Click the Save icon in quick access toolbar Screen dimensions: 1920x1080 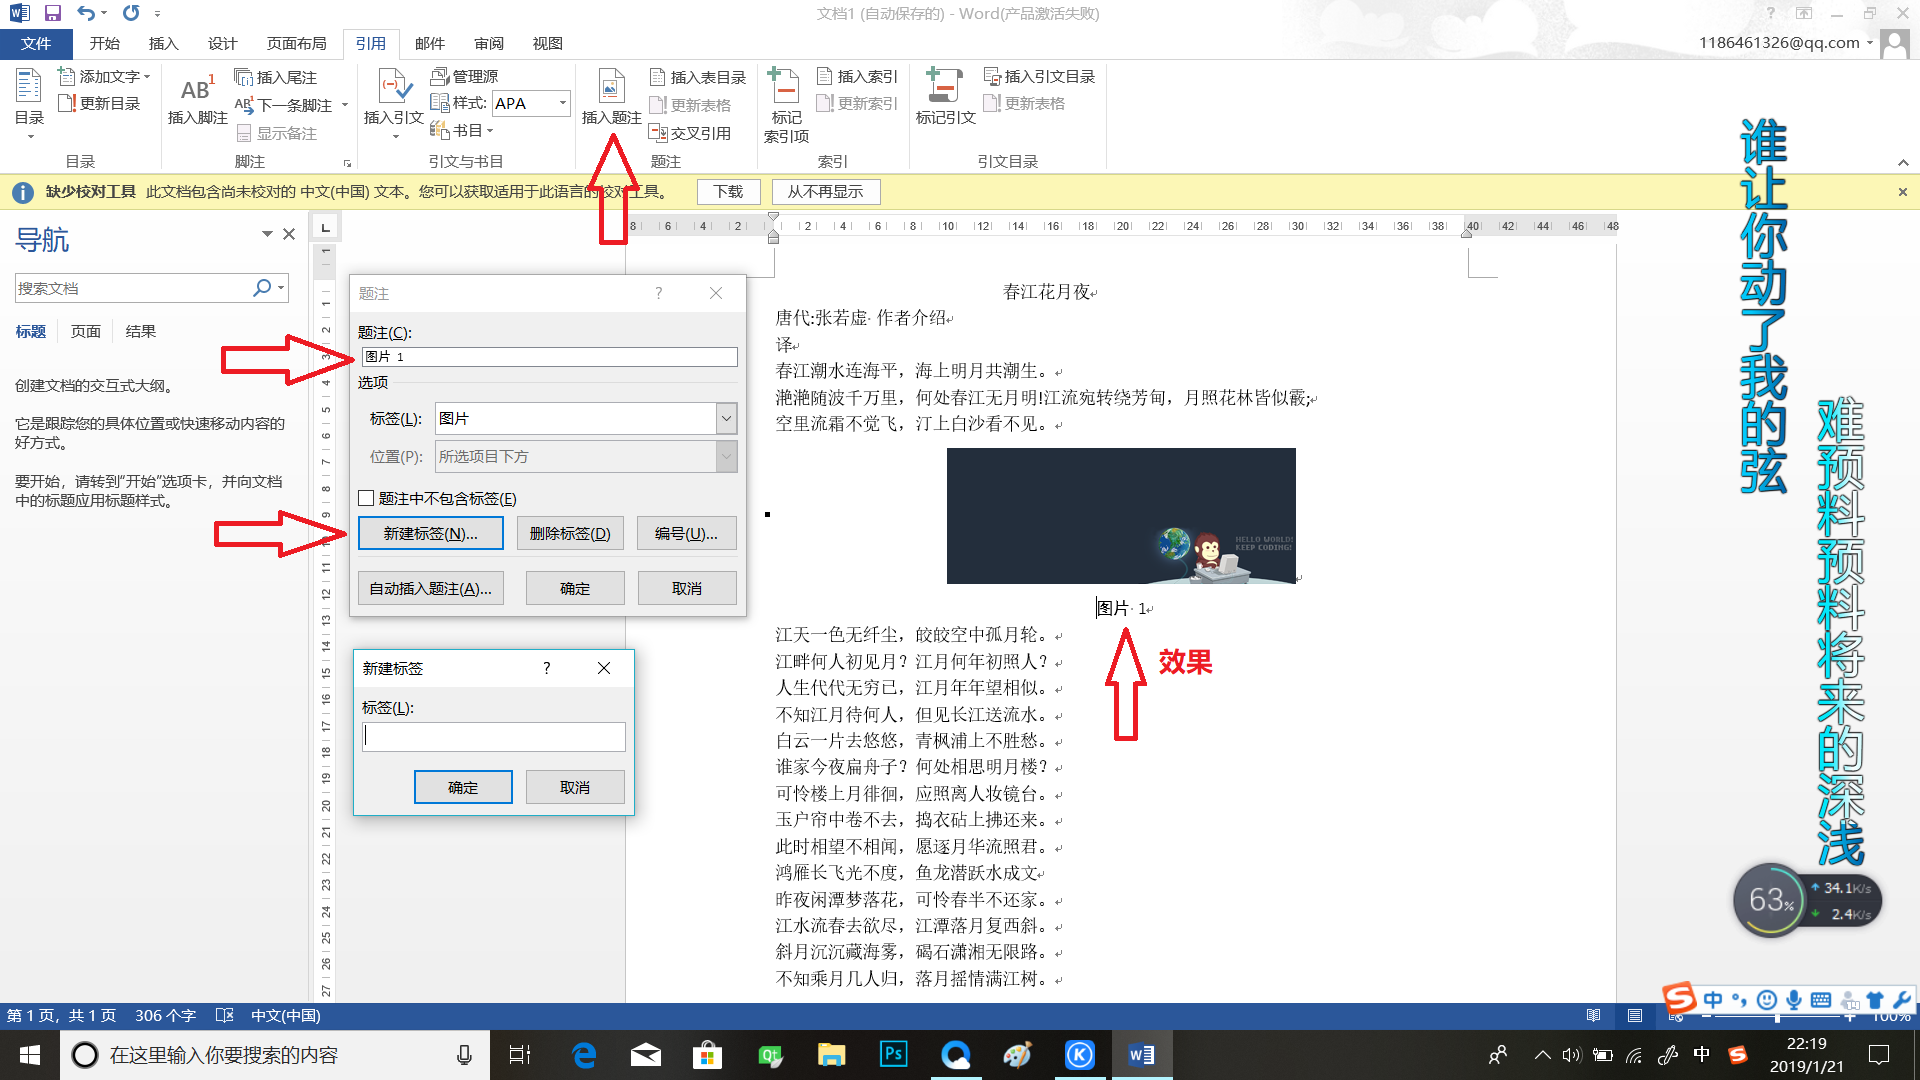coord(53,13)
